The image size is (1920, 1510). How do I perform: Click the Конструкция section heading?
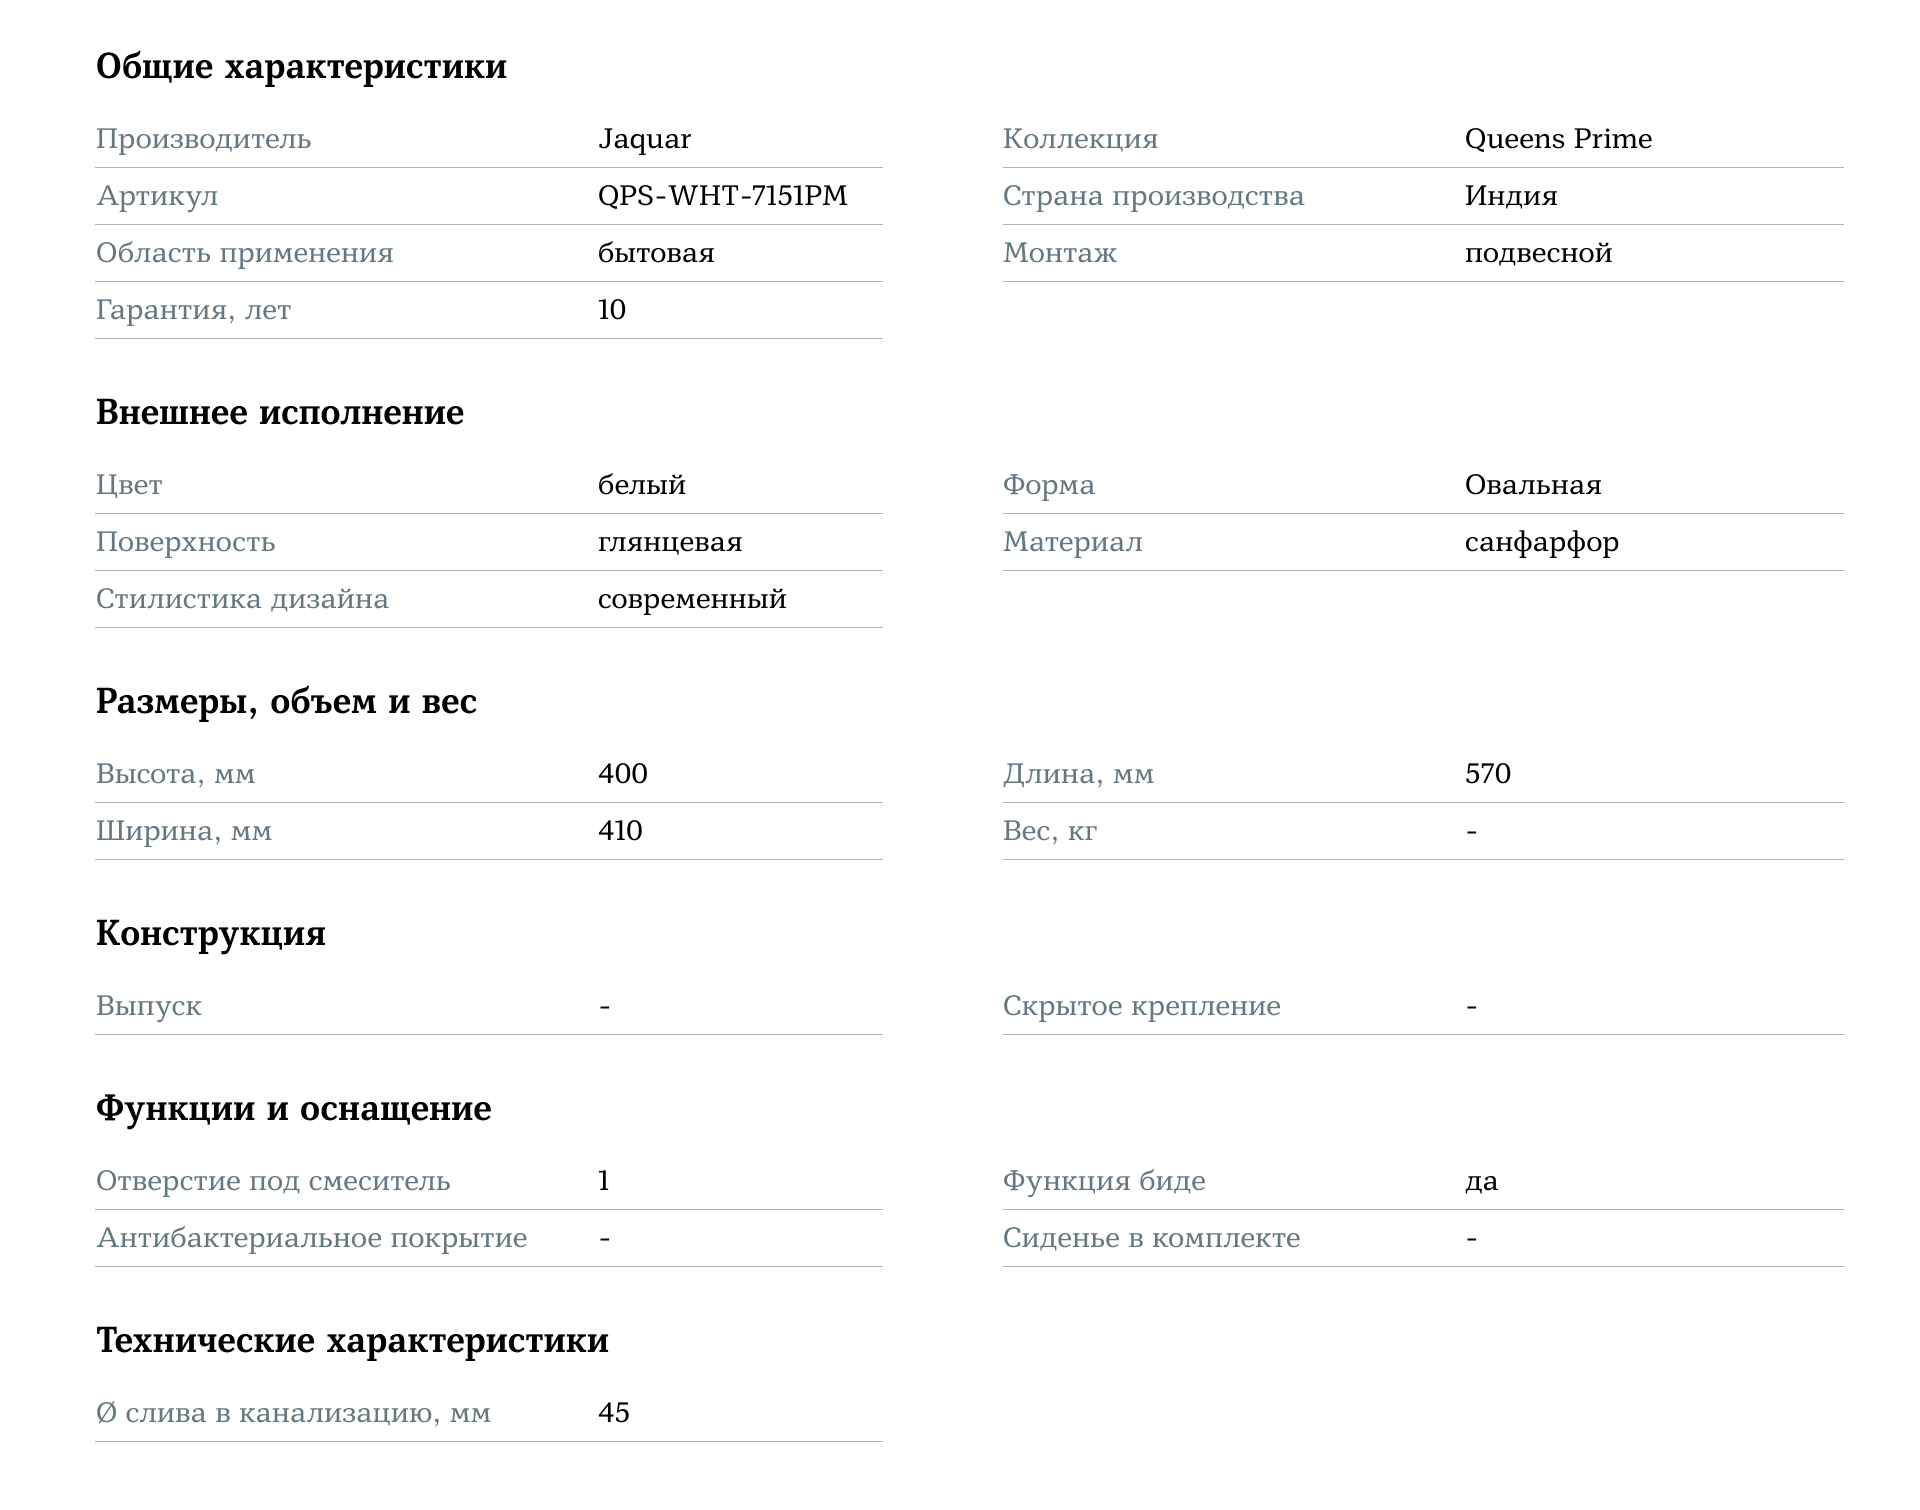(210, 934)
